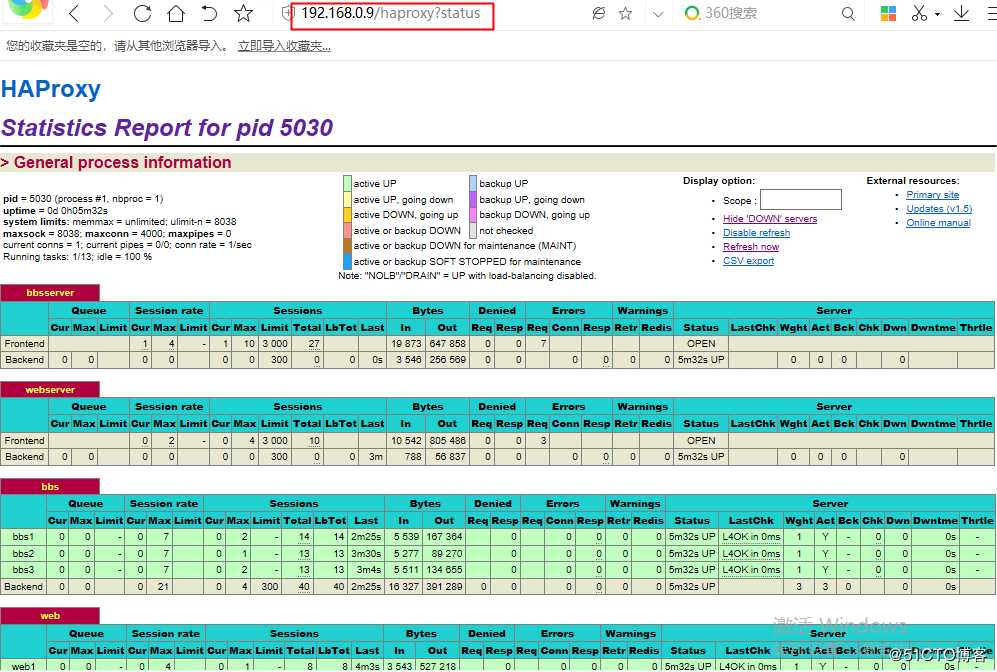Click the uptime = 0d 0h05m32s line
The image size is (997, 672).
pyautogui.click(x=55, y=210)
